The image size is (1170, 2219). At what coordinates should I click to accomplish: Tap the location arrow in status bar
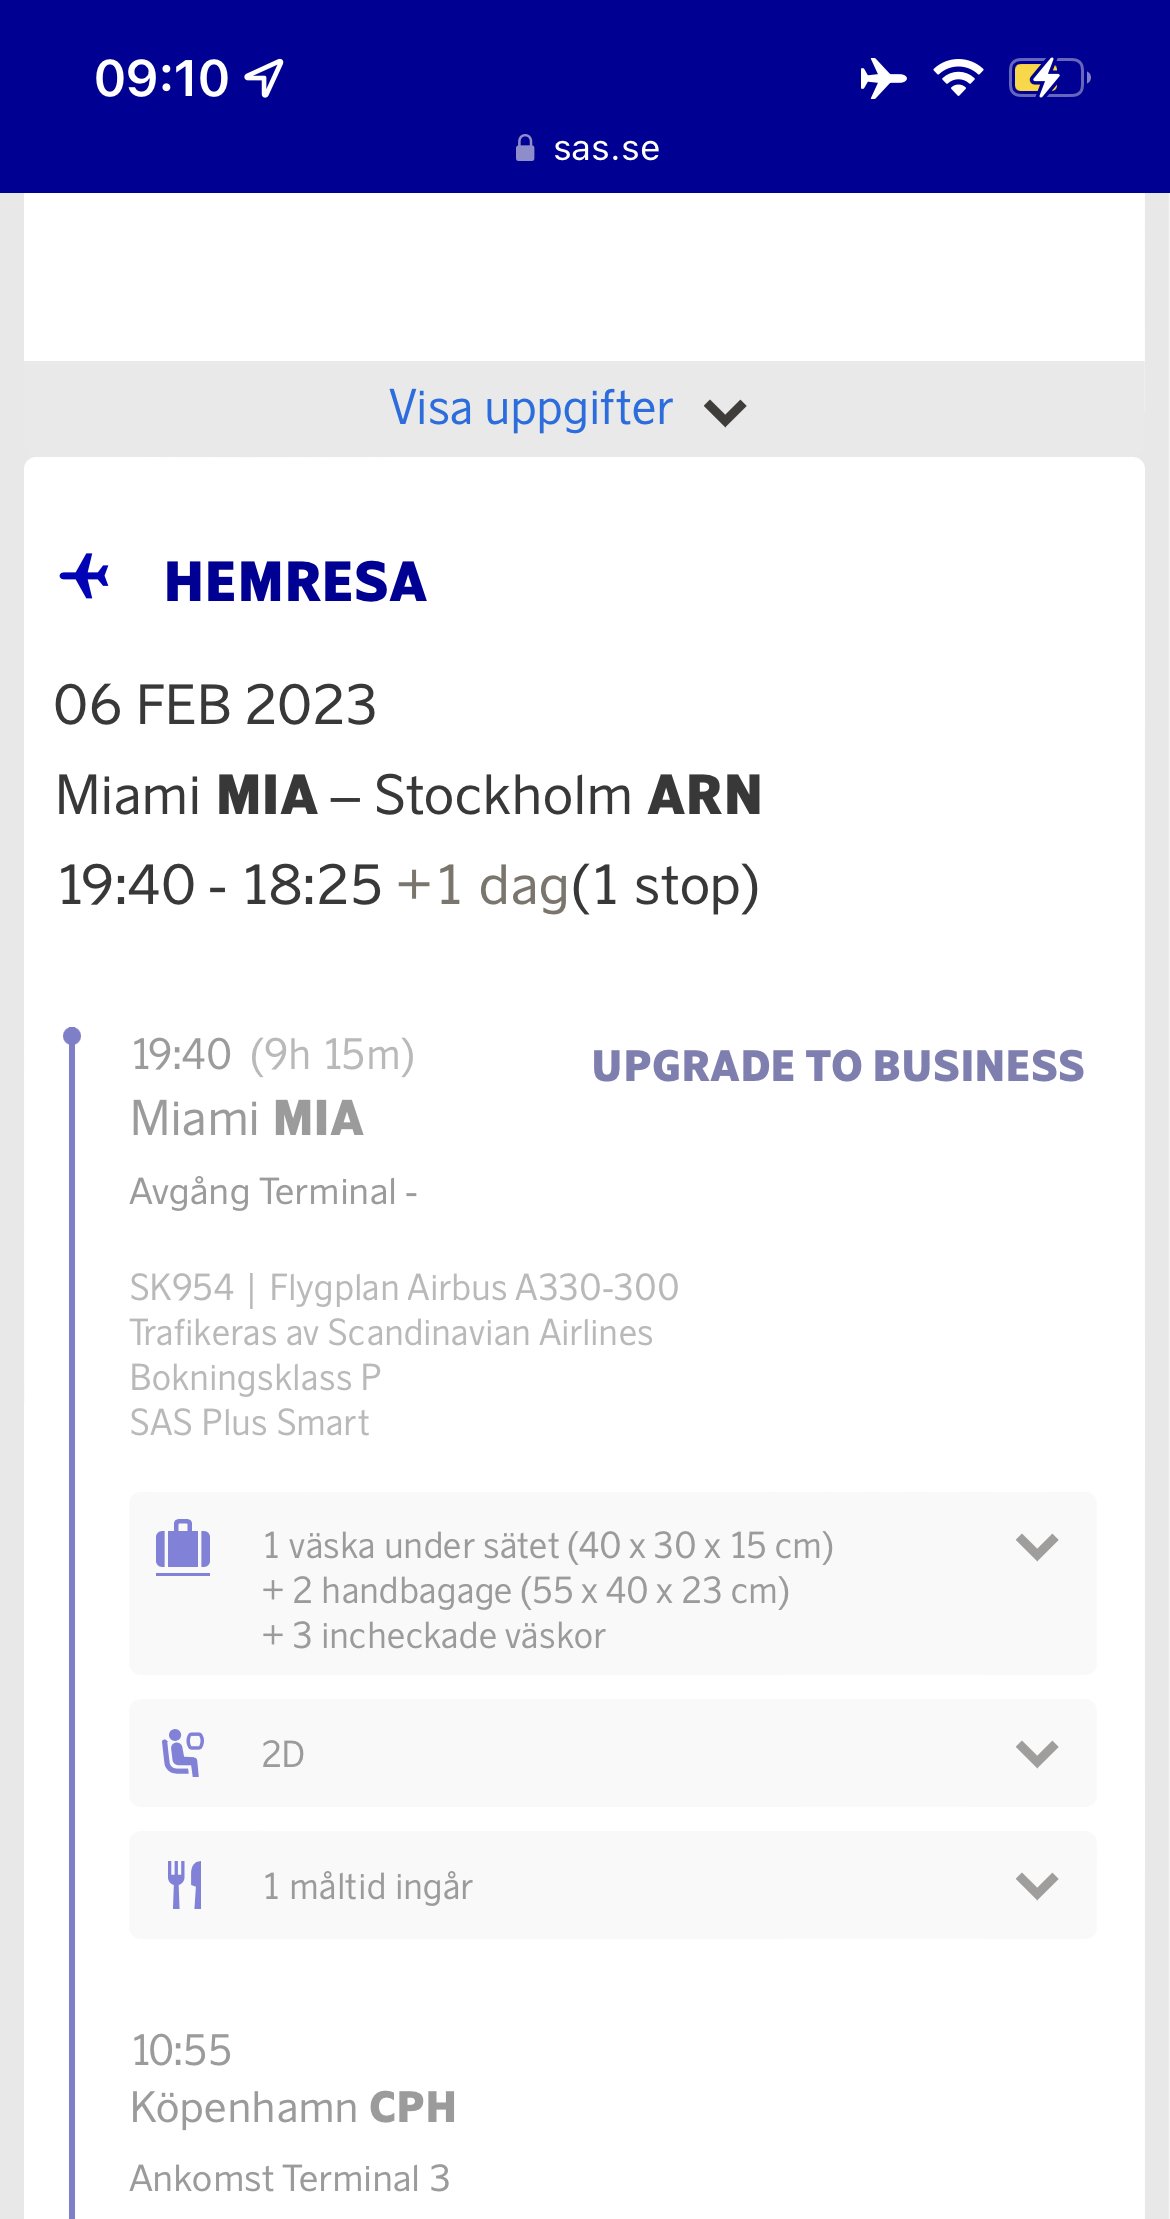pyautogui.click(x=265, y=78)
